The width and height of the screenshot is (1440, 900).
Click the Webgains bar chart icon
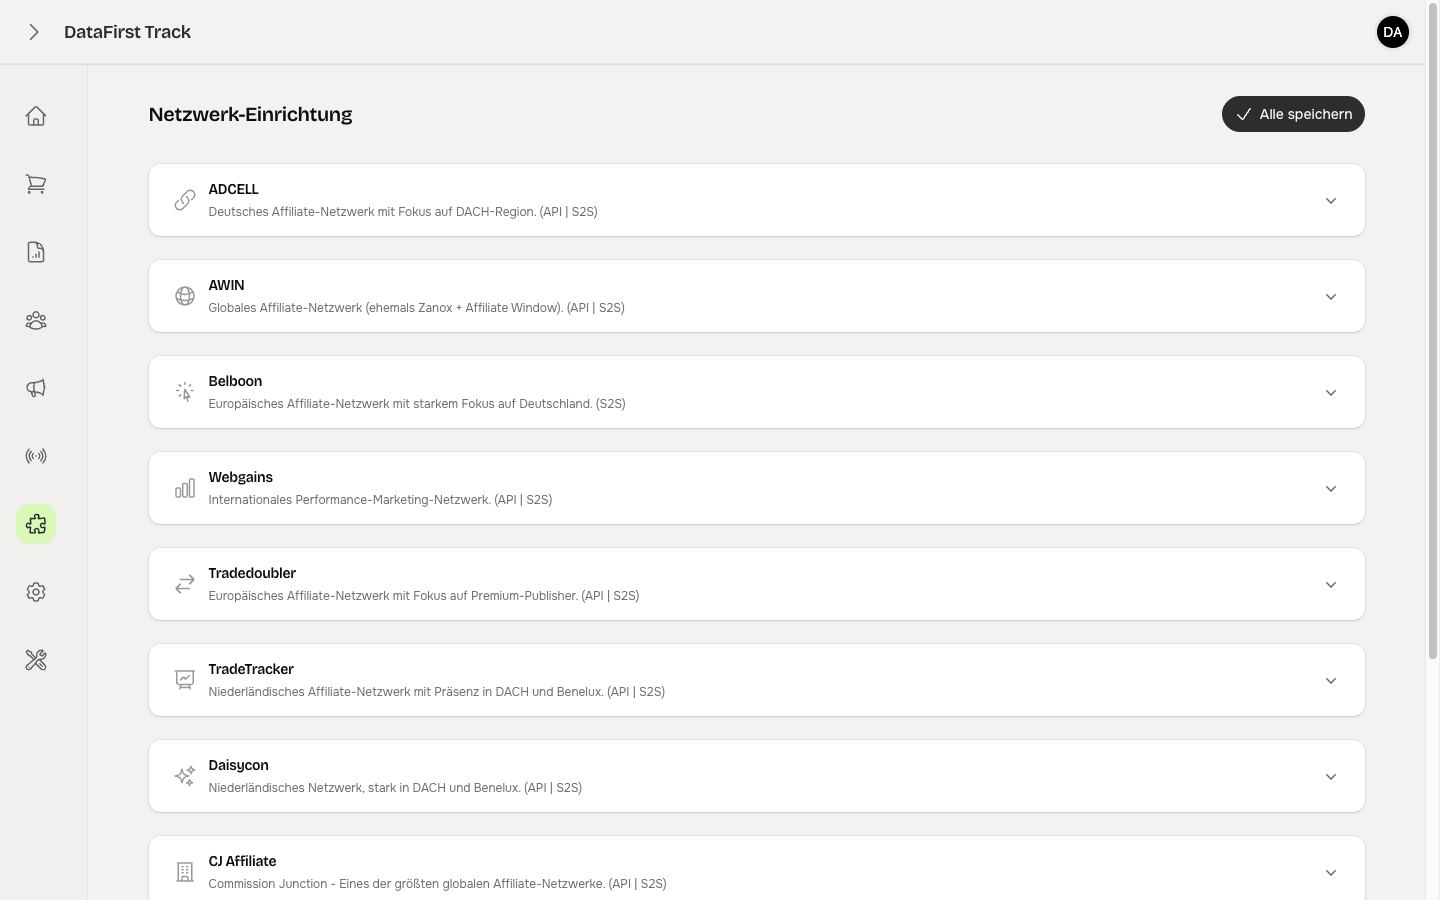coord(185,488)
